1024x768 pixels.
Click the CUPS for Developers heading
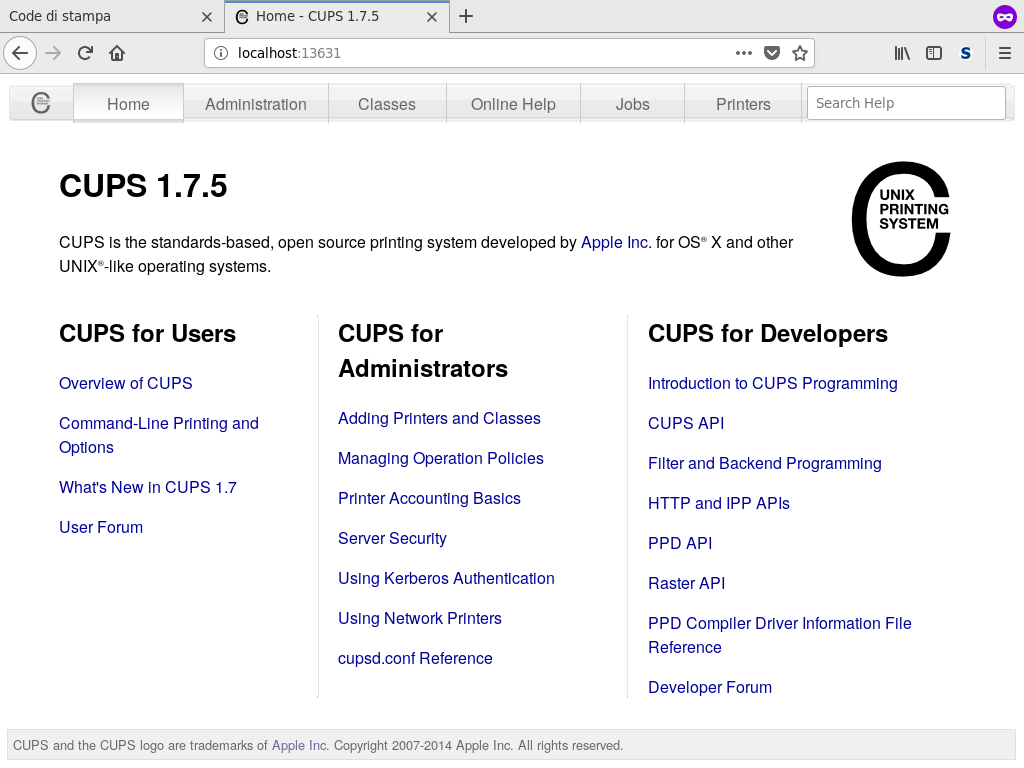pos(768,334)
